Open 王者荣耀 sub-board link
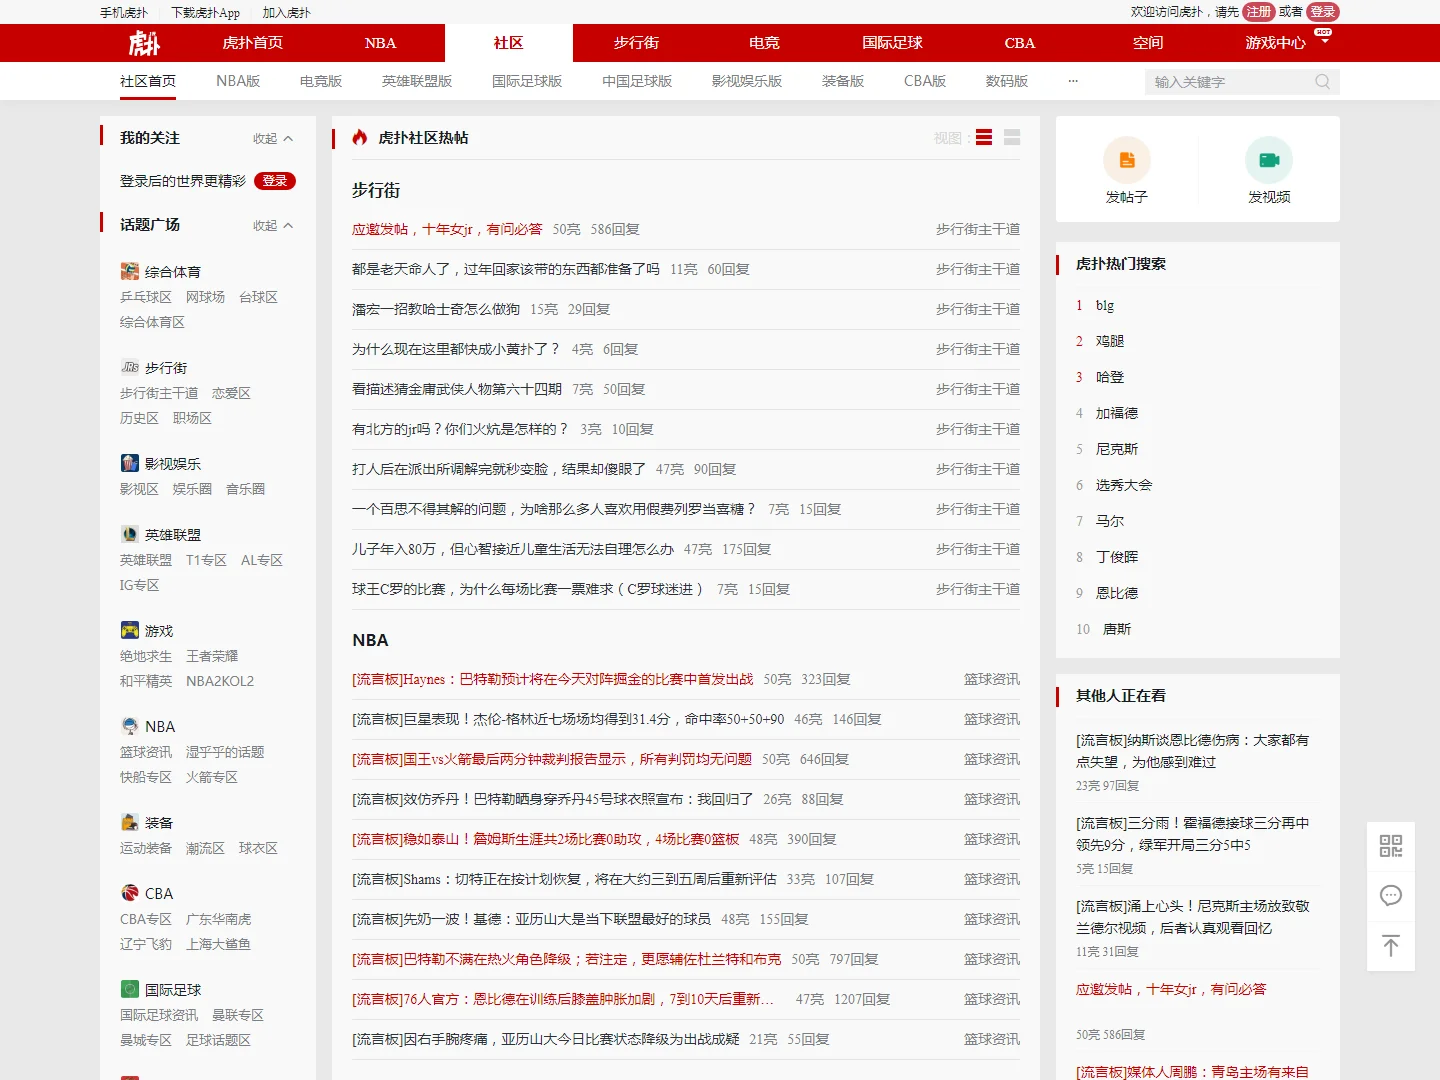Viewport: 1440px width, 1080px height. pyautogui.click(x=212, y=656)
